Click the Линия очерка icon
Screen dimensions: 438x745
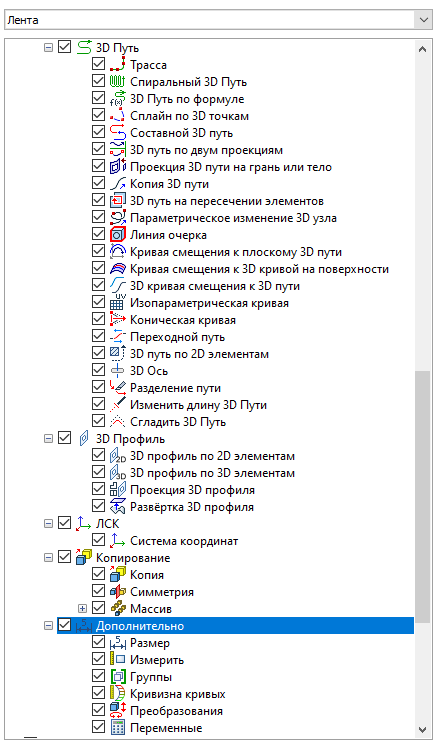(x=117, y=235)
